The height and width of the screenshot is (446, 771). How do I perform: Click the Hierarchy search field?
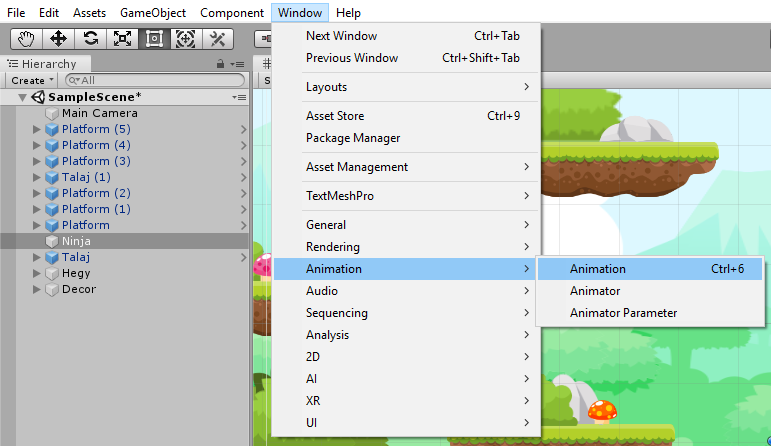pyautogui.click(x=155, y=80)
